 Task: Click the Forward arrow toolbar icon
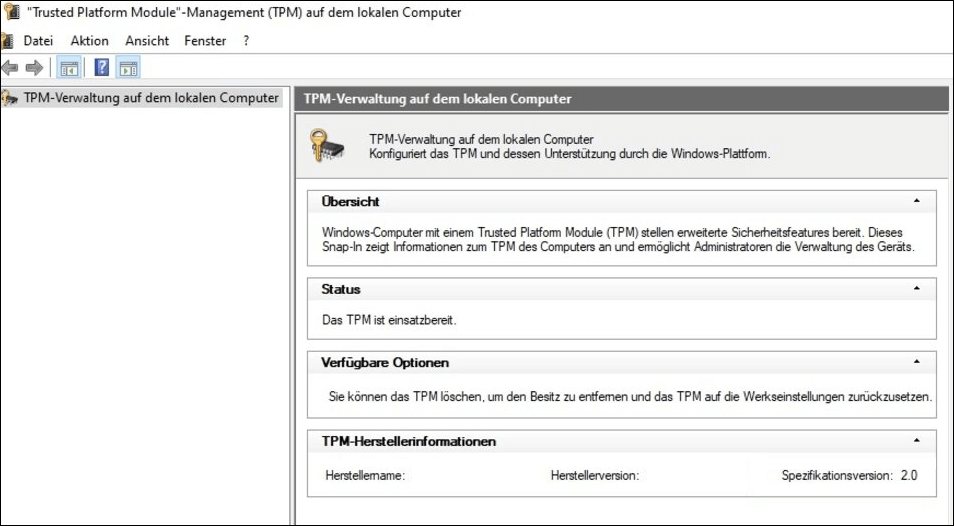tap(34, 67)
